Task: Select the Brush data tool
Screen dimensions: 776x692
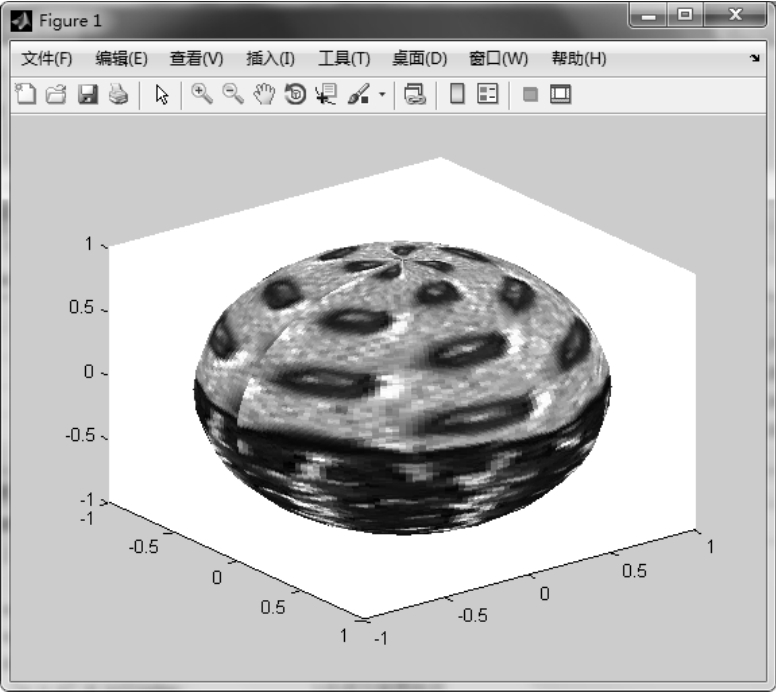Action: coord(357,95)
